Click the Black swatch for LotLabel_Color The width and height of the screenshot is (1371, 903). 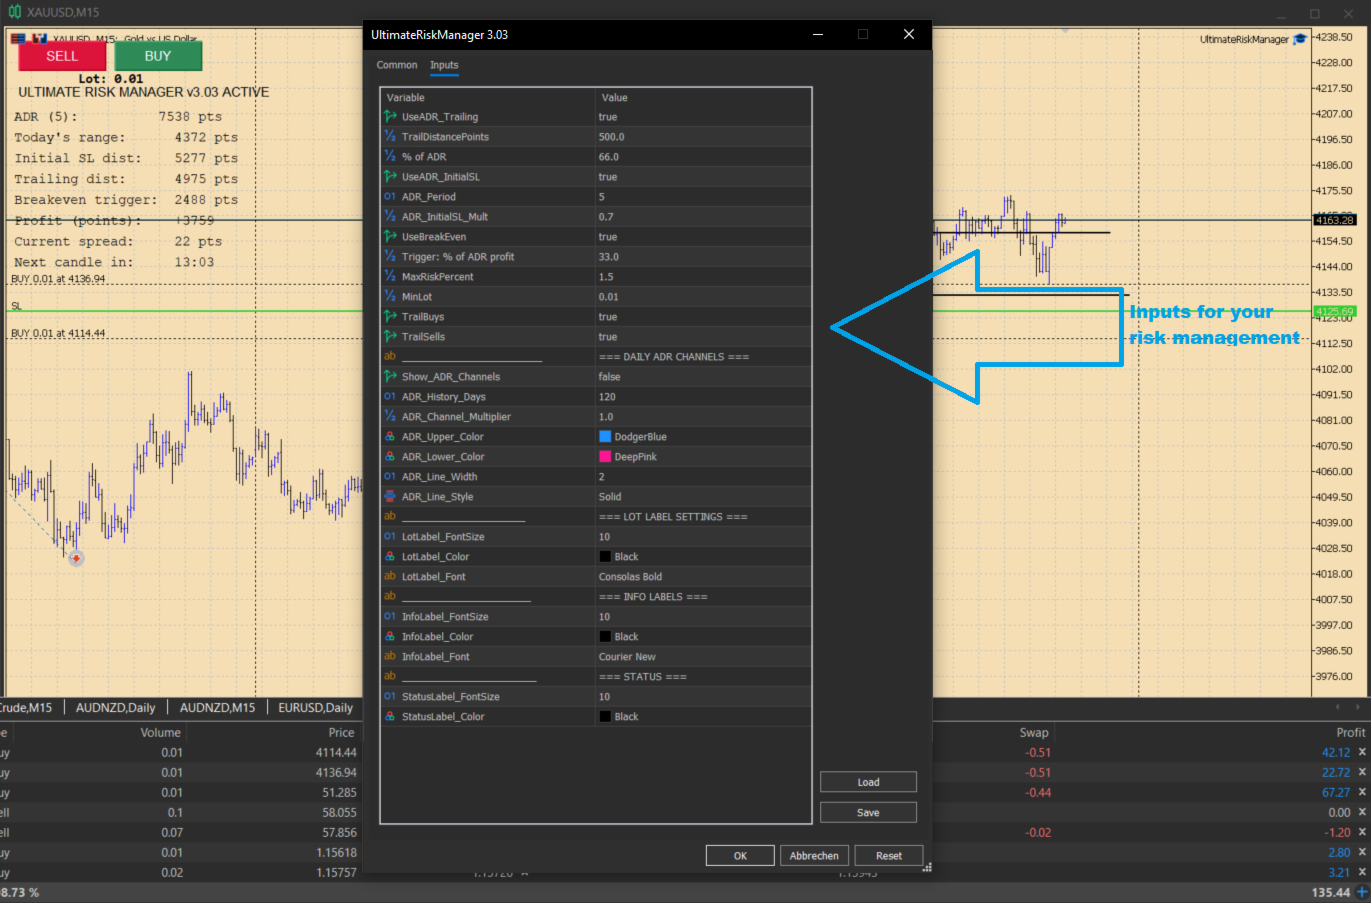coord(605,557)
